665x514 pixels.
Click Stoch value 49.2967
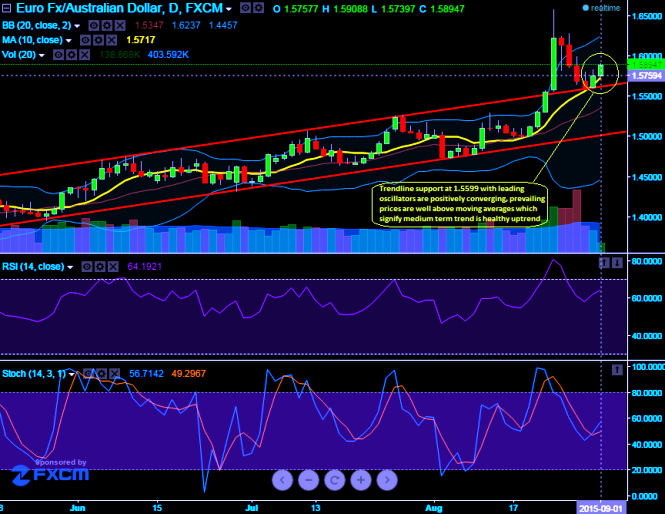pyautogui.click(x=189, y=374)
